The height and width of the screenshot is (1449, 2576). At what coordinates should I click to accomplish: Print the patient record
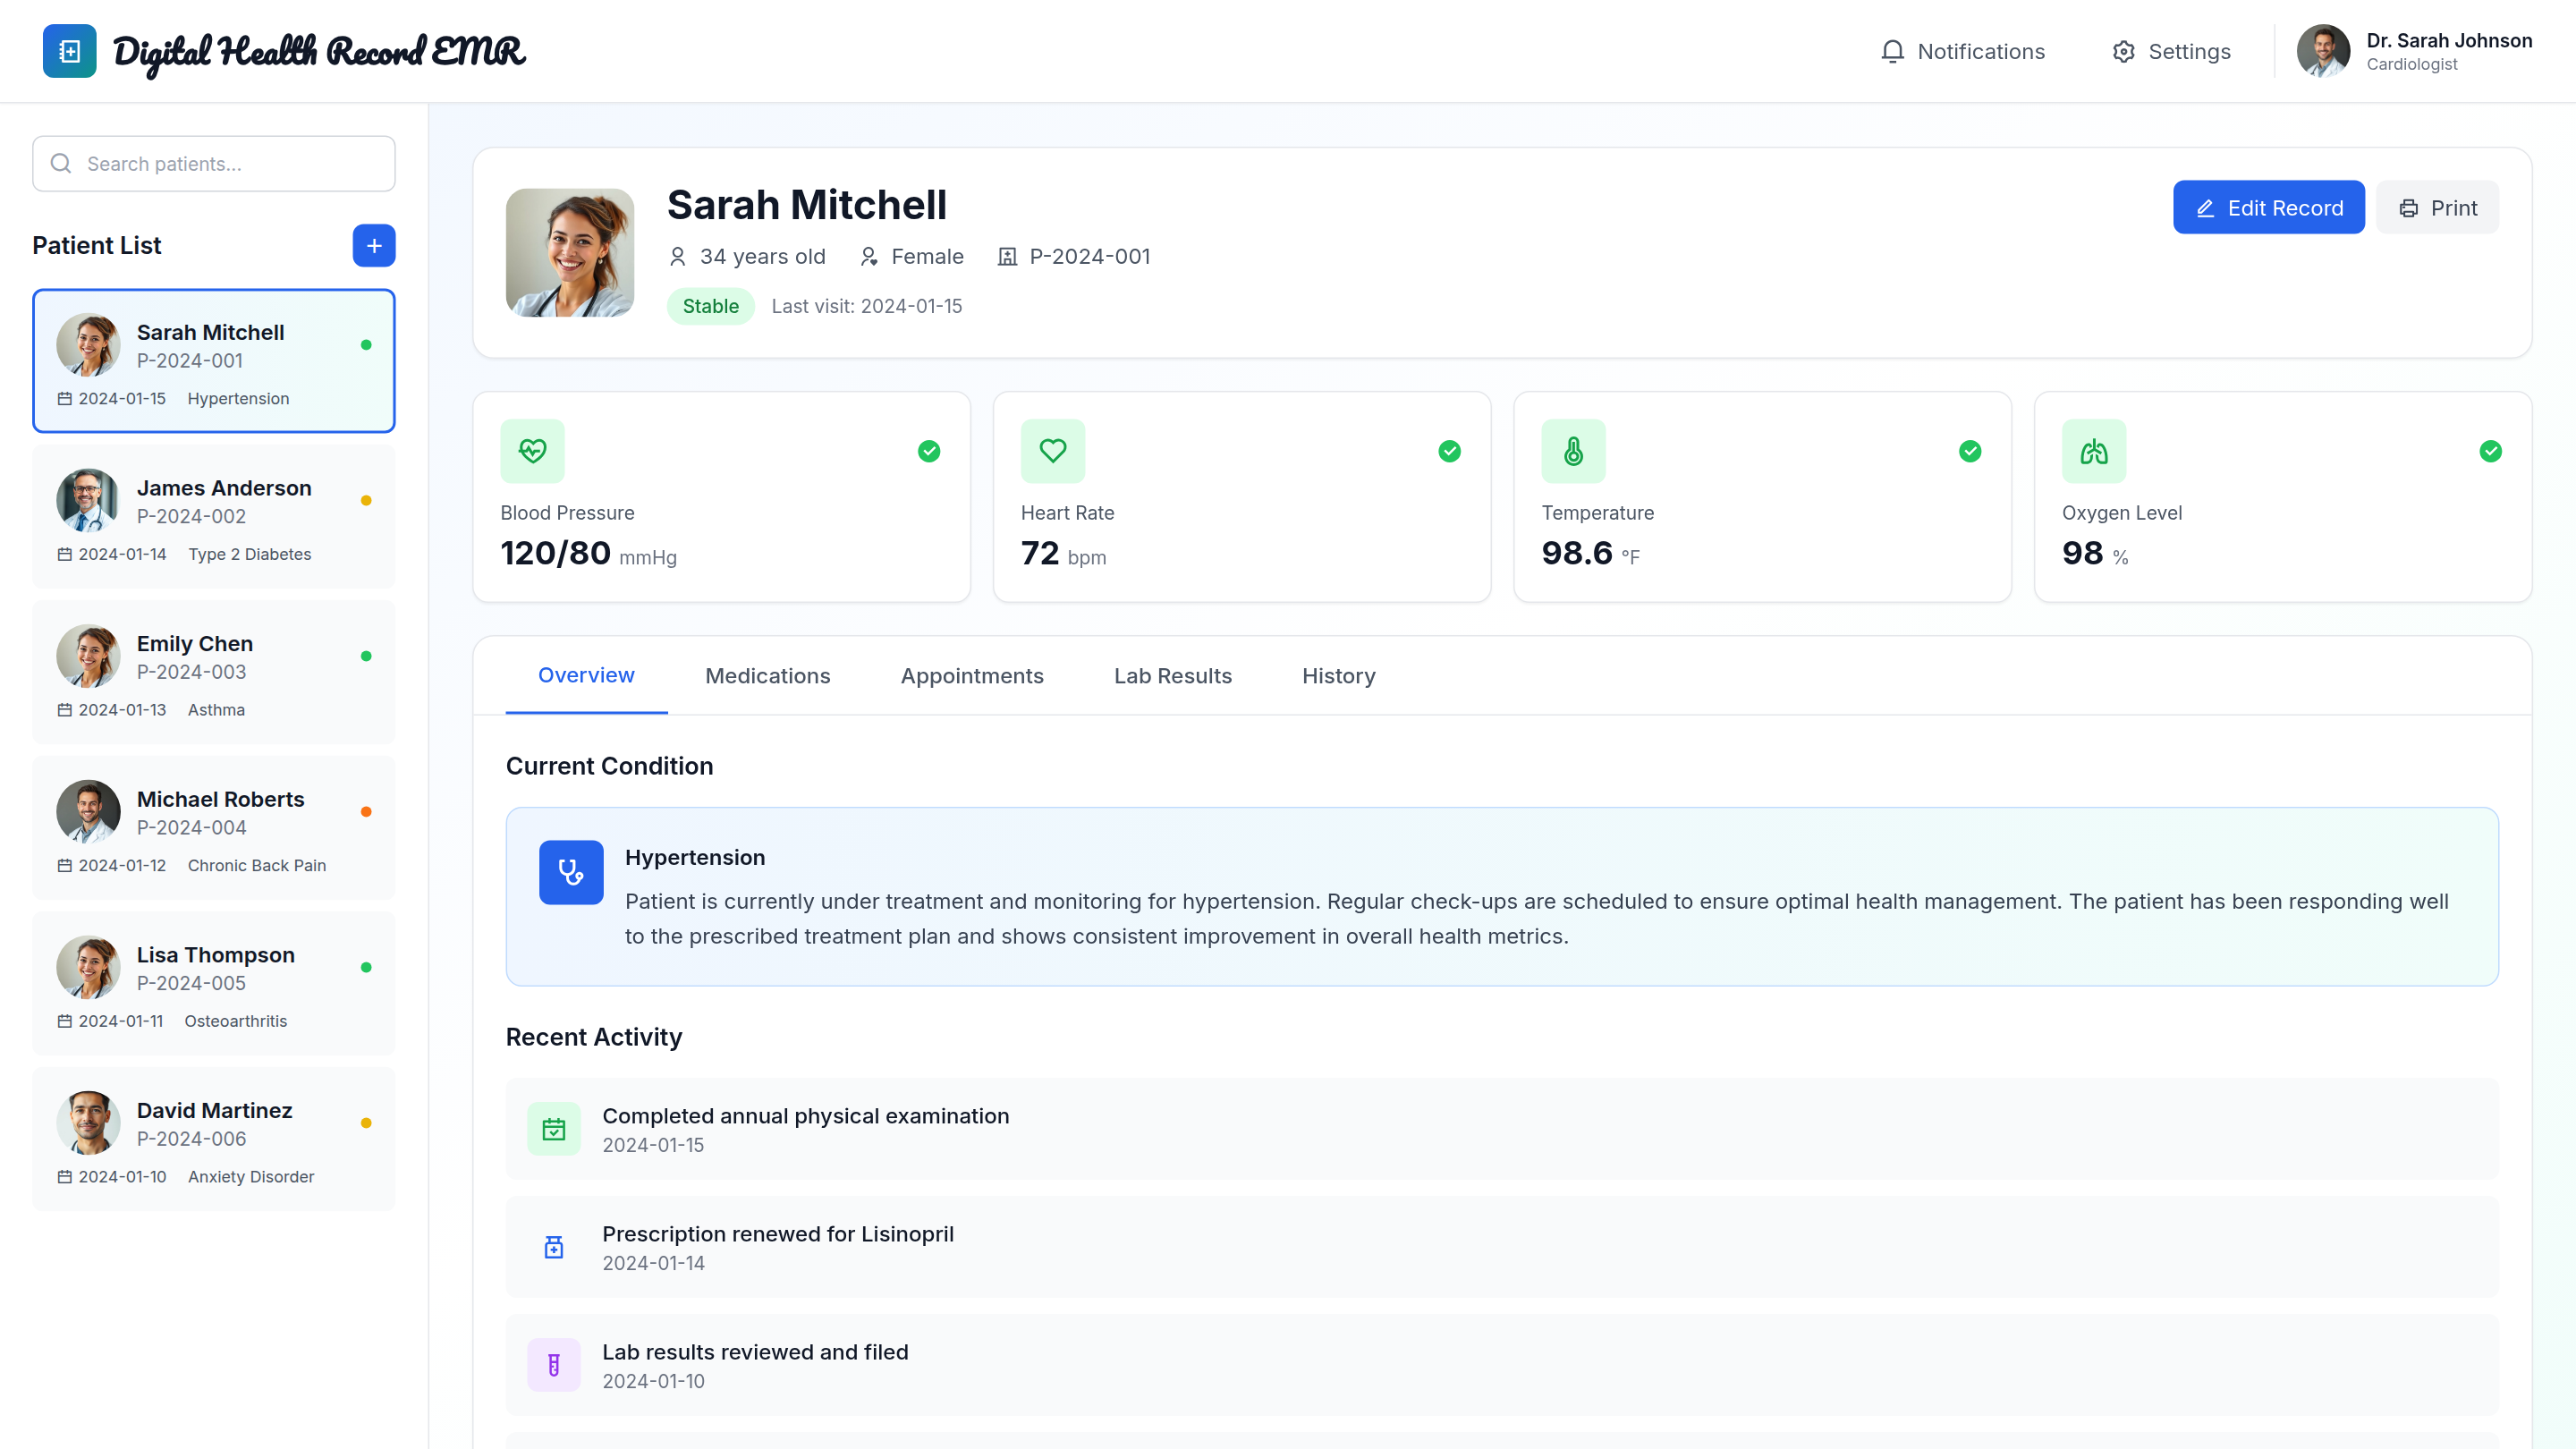coord(2437,207)
